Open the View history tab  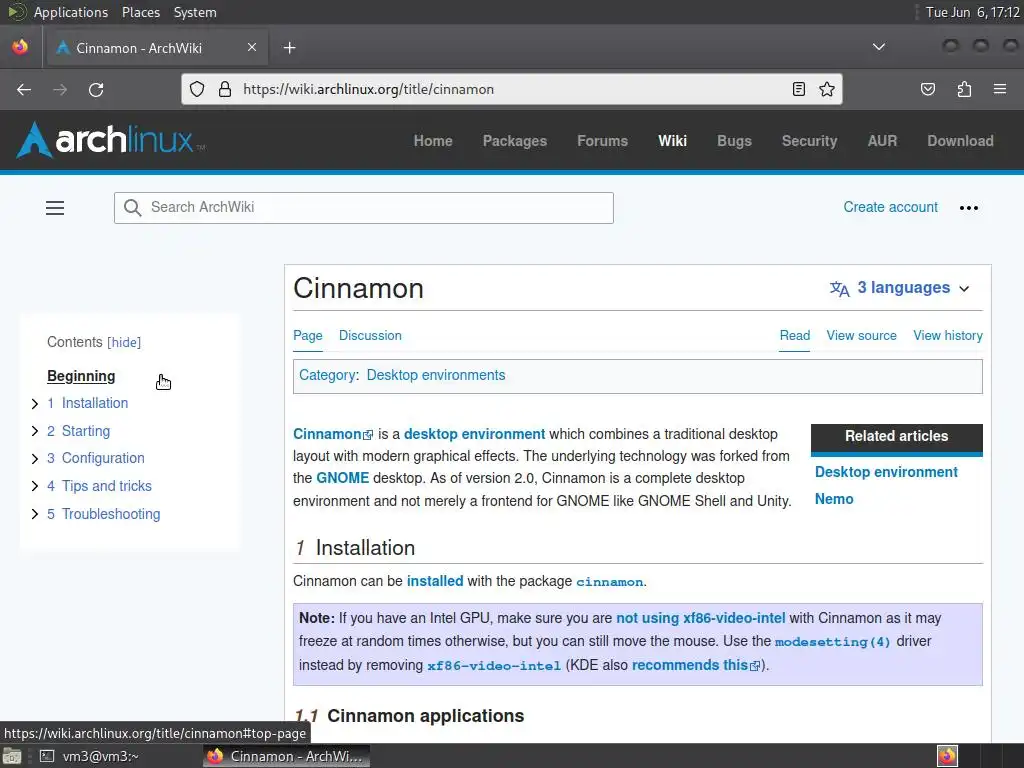pos(948,336)
